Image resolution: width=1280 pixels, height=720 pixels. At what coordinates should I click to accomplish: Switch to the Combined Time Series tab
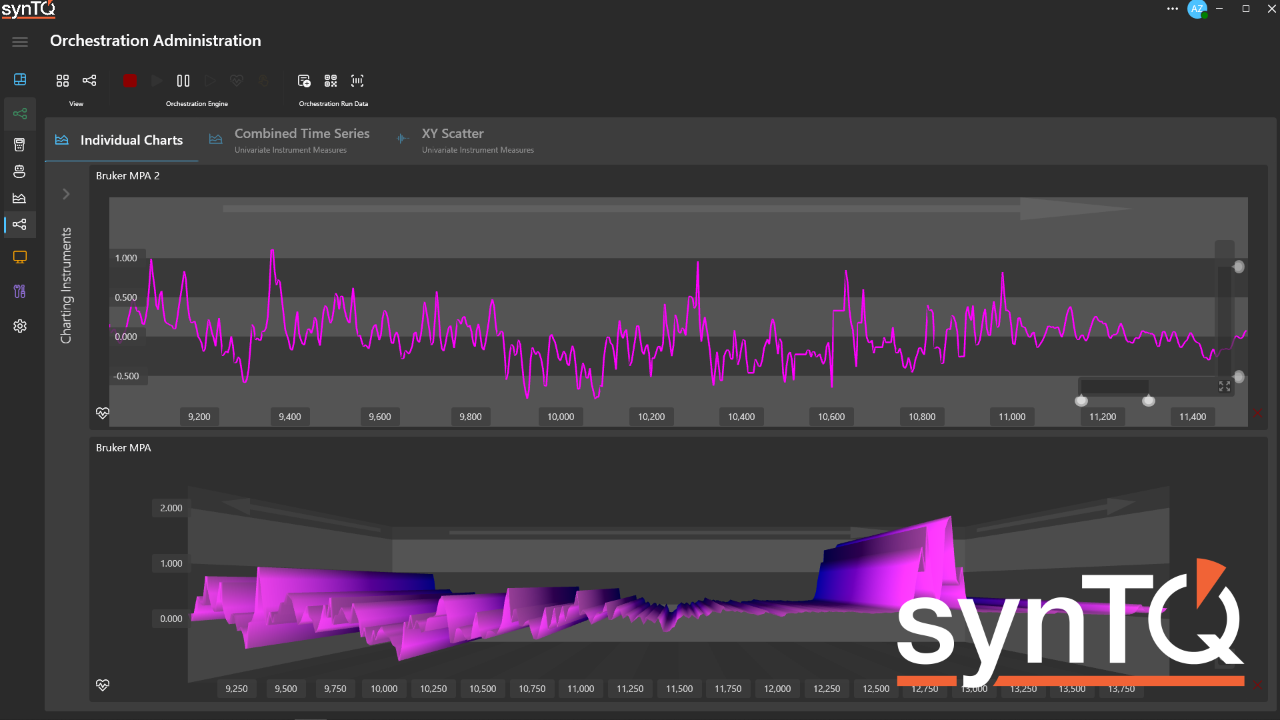pos(302,139)
